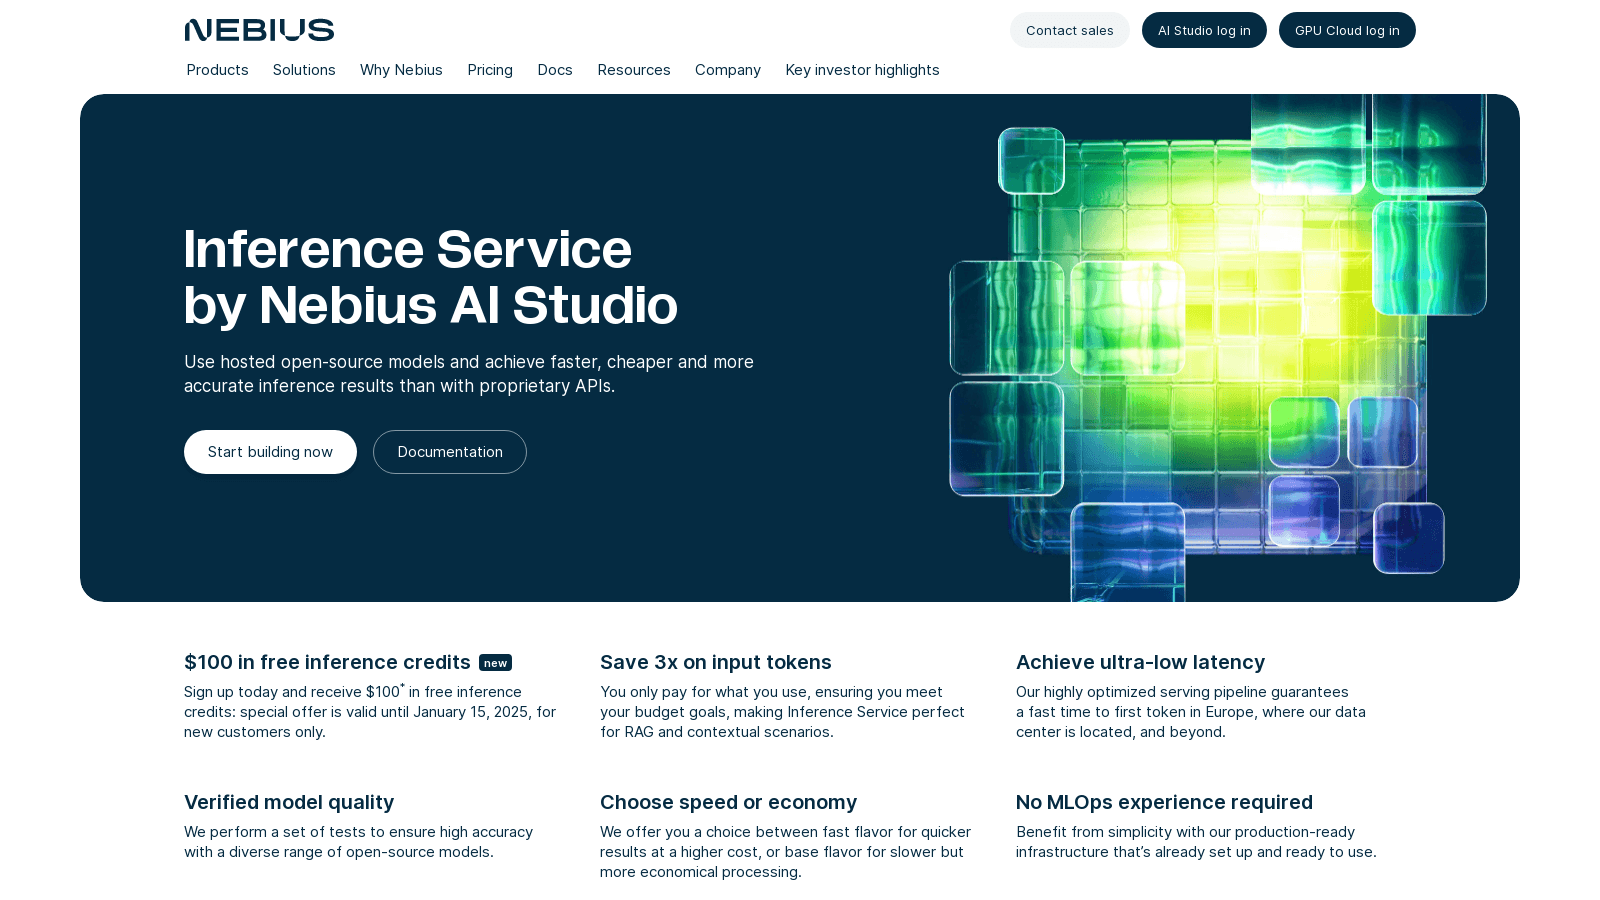1600x900 pixels.
Task: Click Start building now button
Action: 270,452
